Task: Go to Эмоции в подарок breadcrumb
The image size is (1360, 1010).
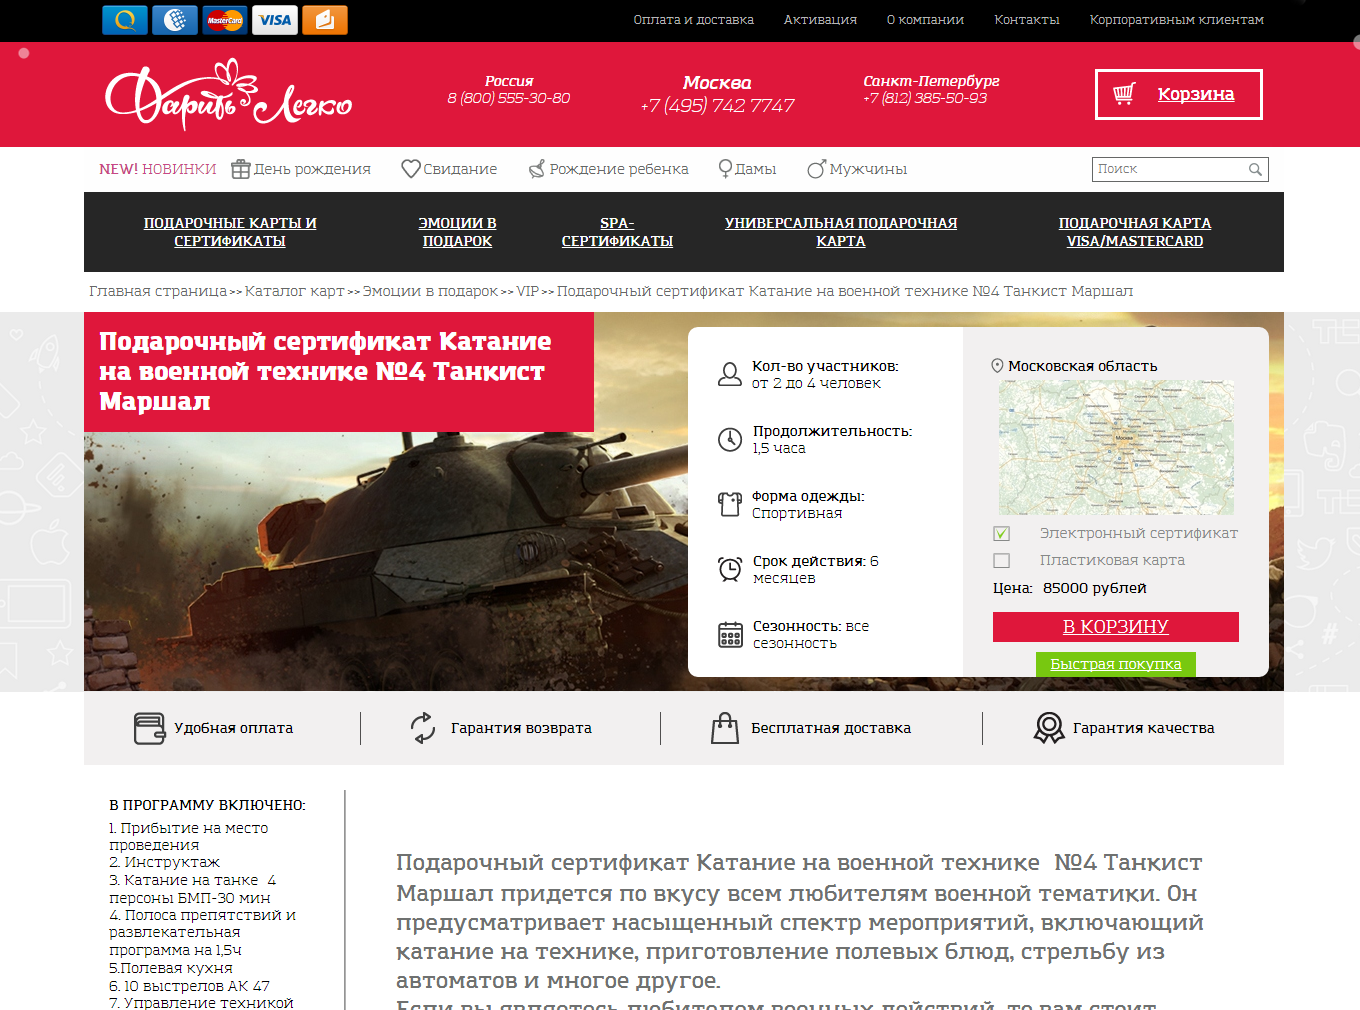Action: (x=430, y=291)
